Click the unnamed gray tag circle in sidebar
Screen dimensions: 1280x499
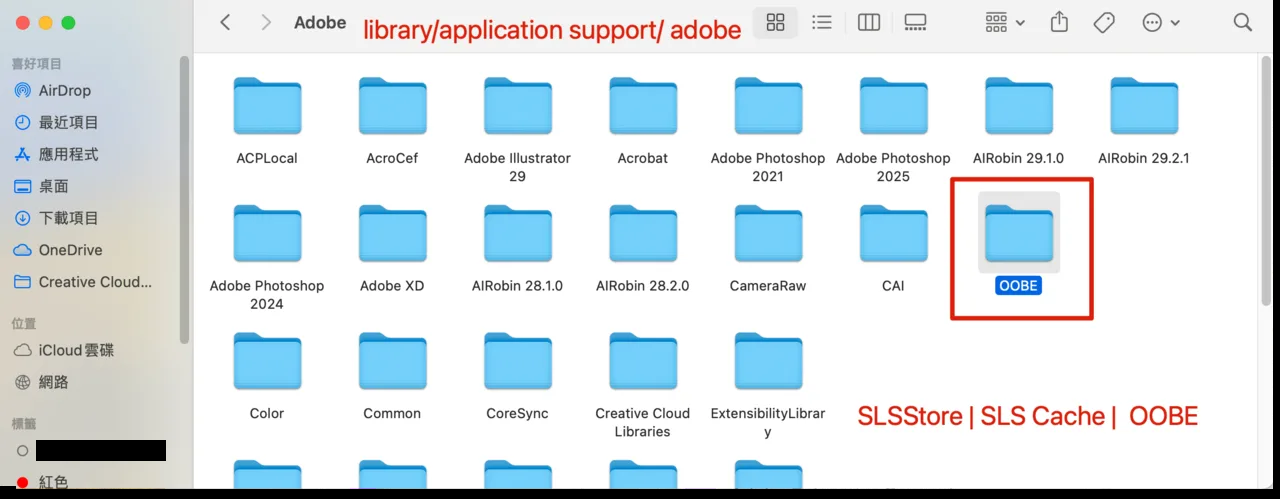(22, 451)
